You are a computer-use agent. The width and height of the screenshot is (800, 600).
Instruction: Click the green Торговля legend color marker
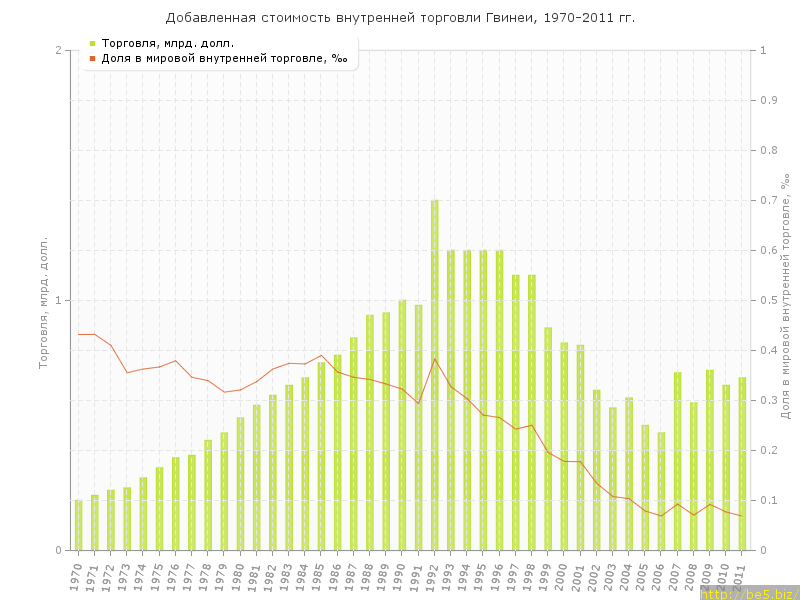(x=92, y=43)
